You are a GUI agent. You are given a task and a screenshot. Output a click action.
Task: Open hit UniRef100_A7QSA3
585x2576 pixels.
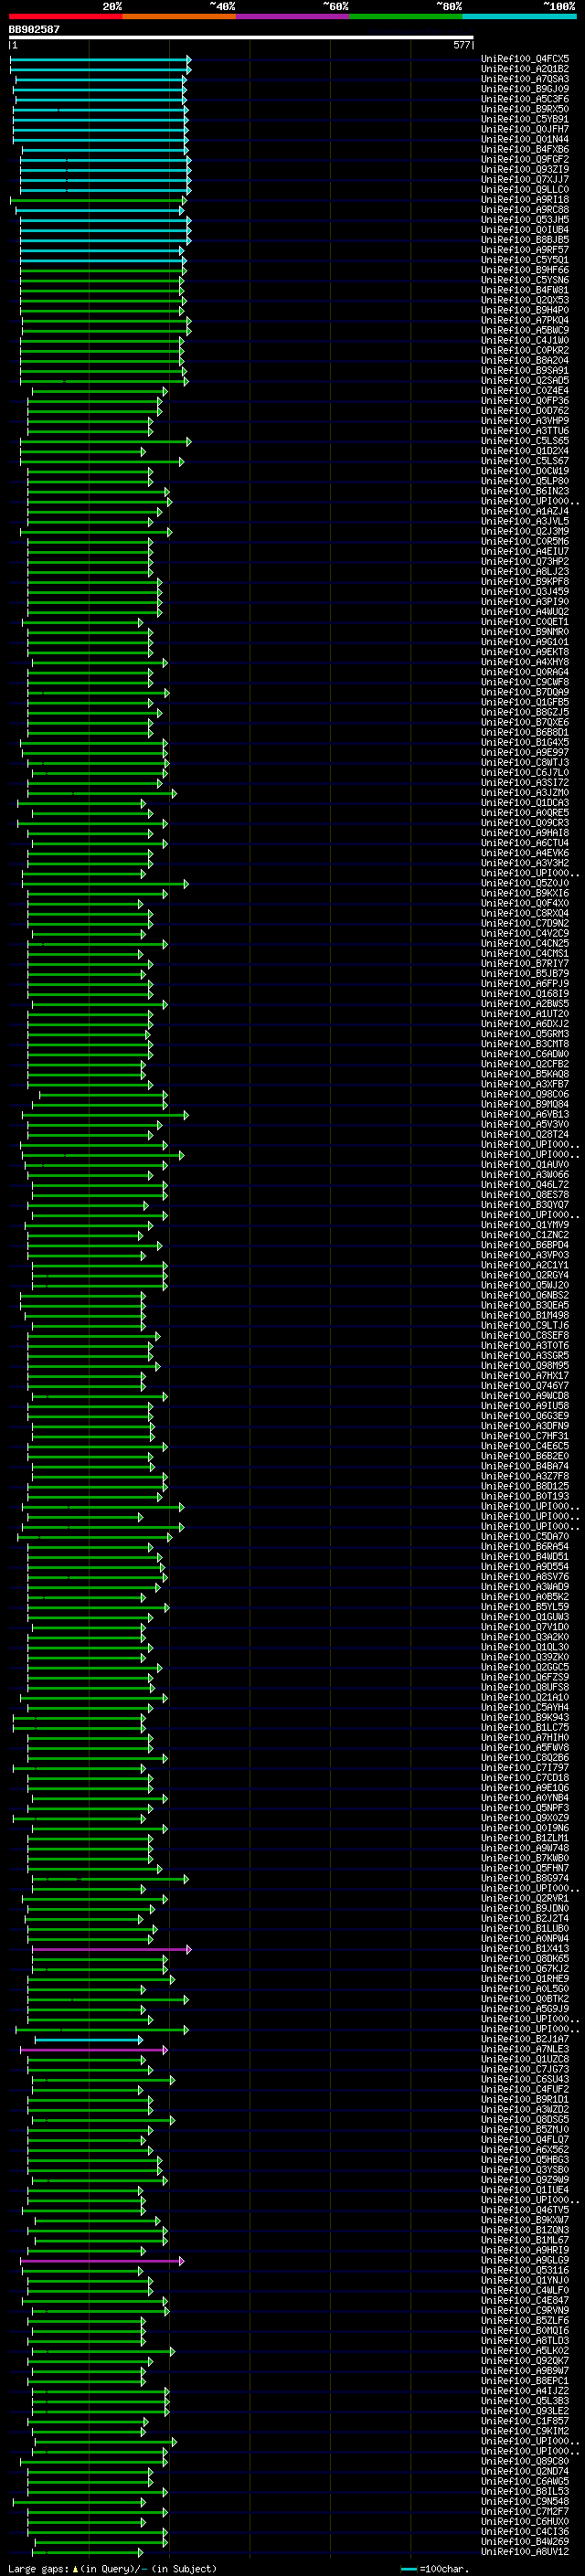(525, 79)
